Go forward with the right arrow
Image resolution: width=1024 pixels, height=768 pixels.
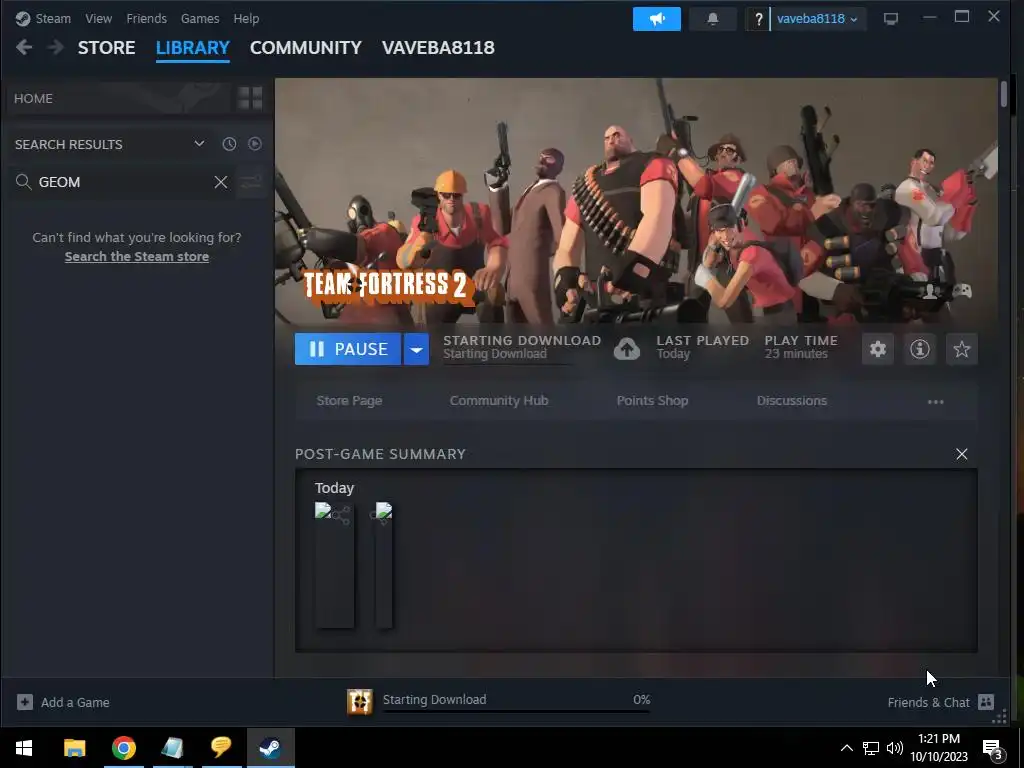(x=56, y=47)
